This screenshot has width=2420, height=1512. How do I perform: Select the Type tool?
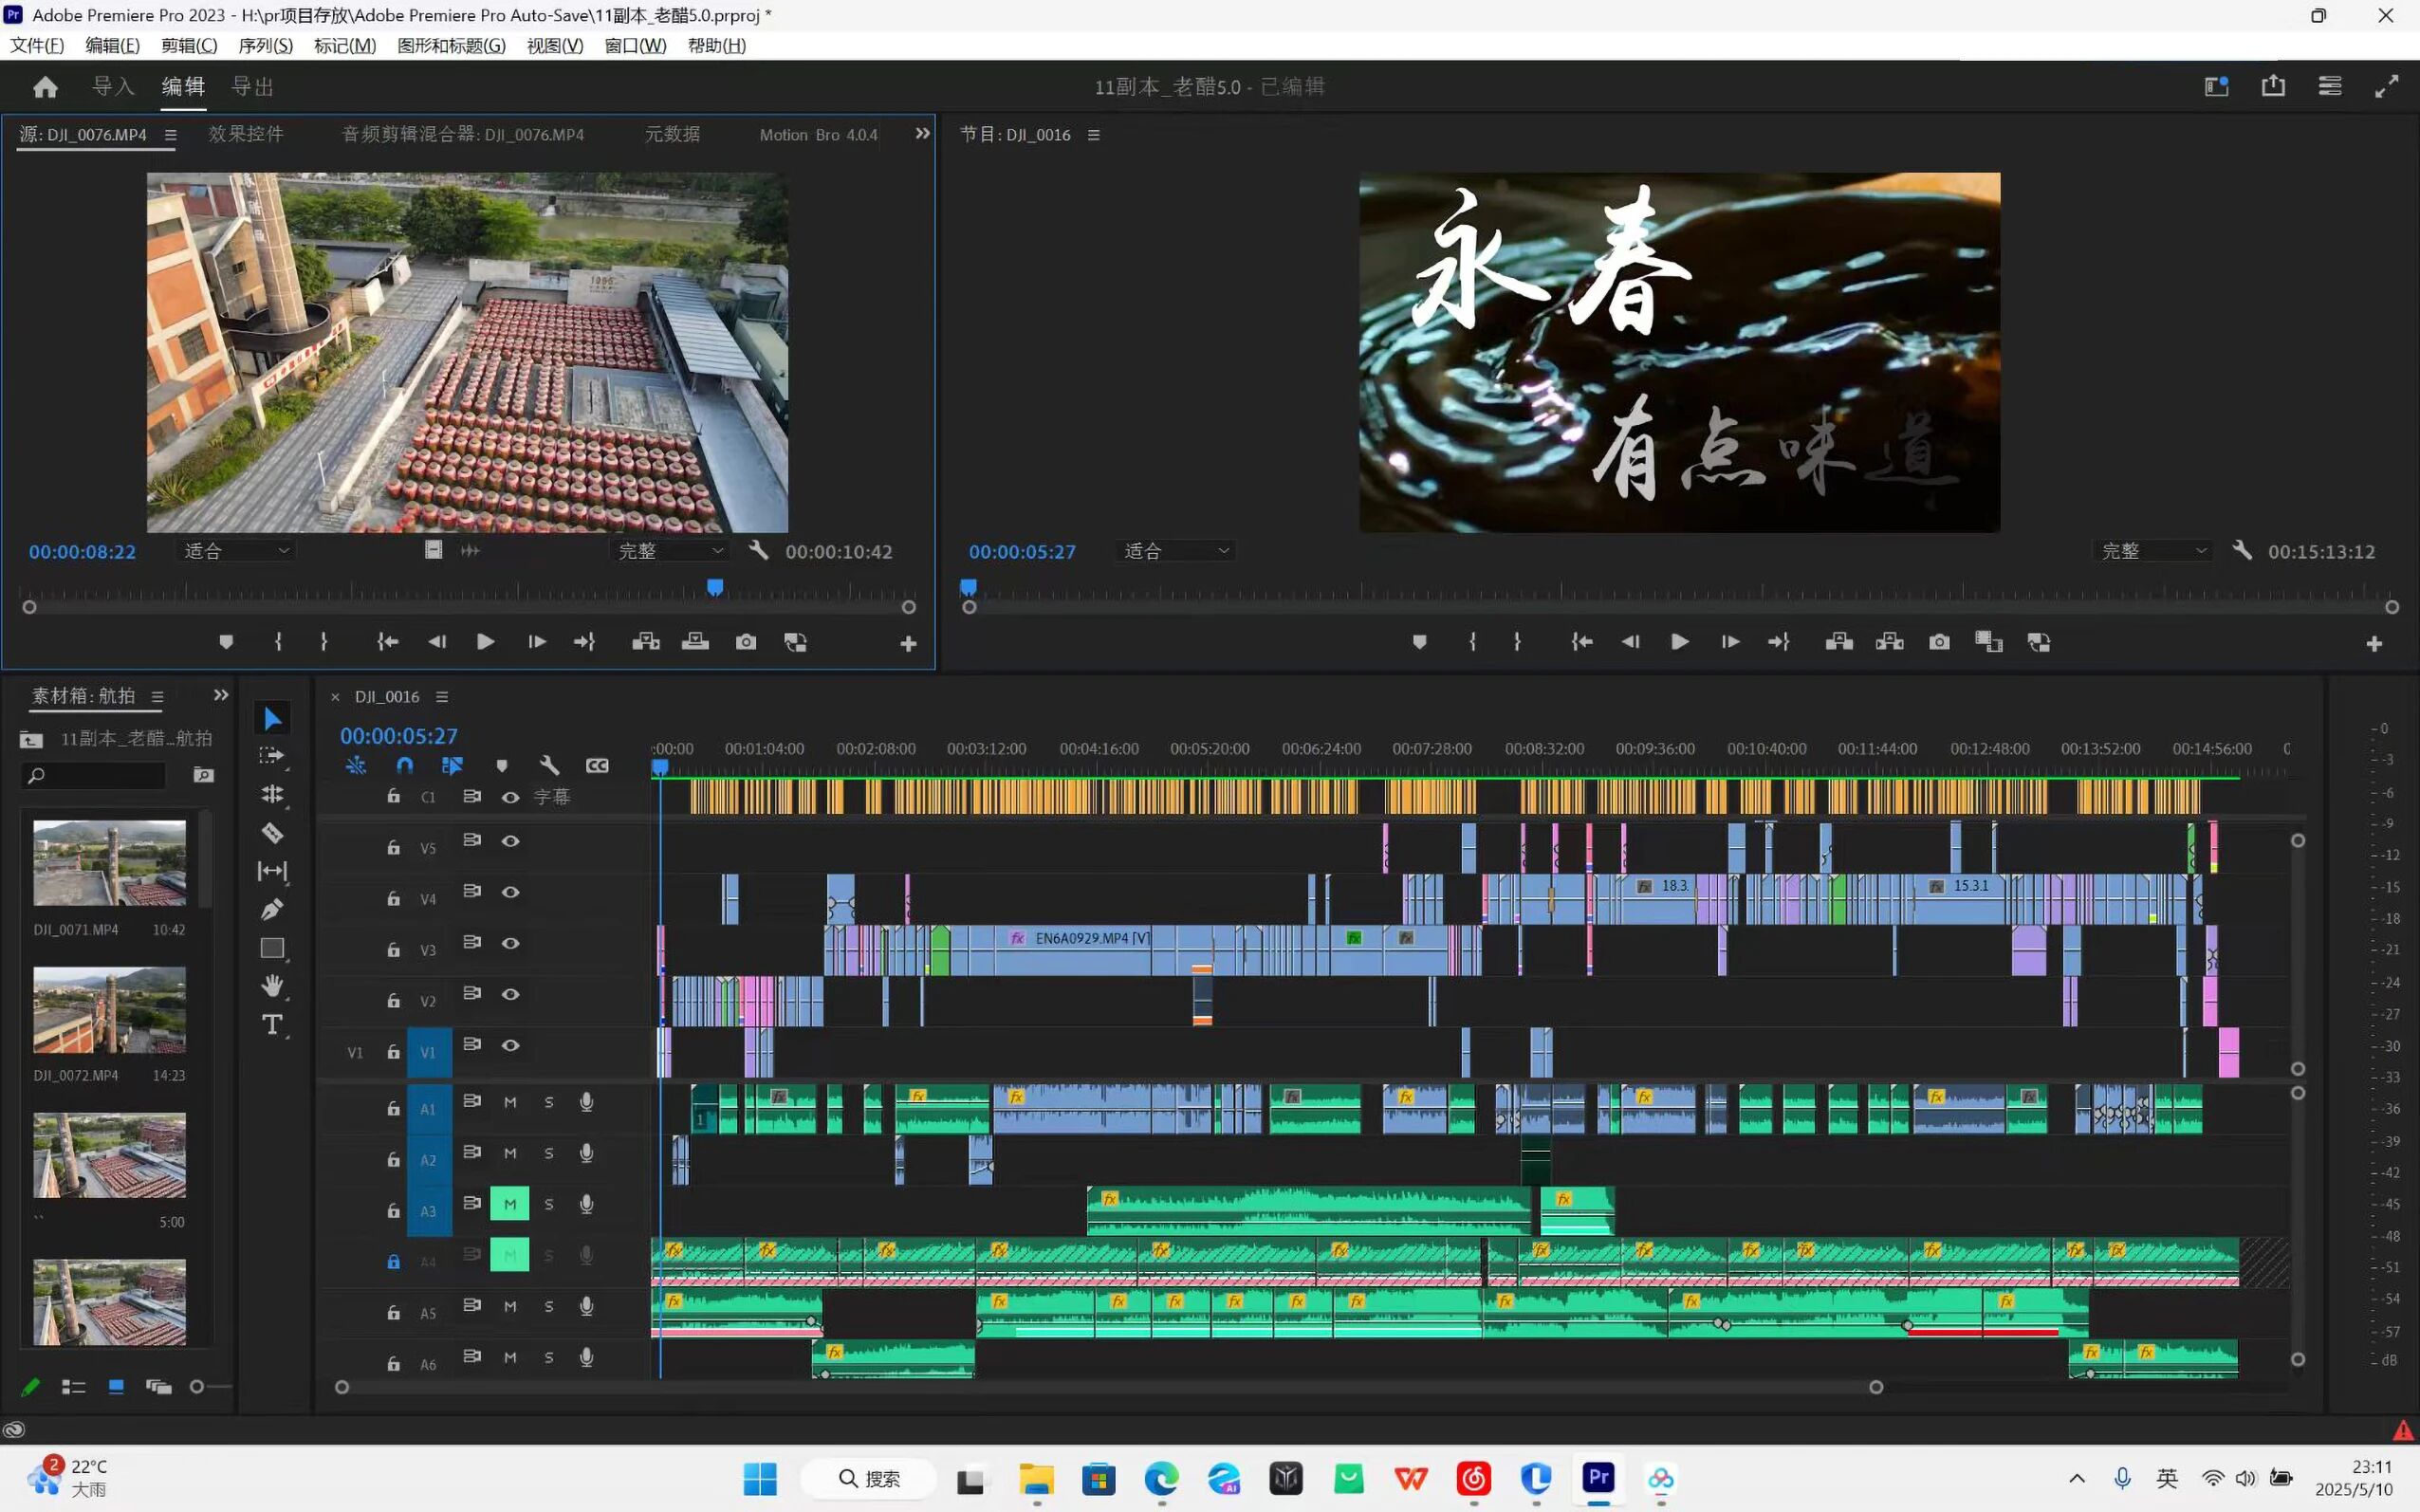(272, 1024)
